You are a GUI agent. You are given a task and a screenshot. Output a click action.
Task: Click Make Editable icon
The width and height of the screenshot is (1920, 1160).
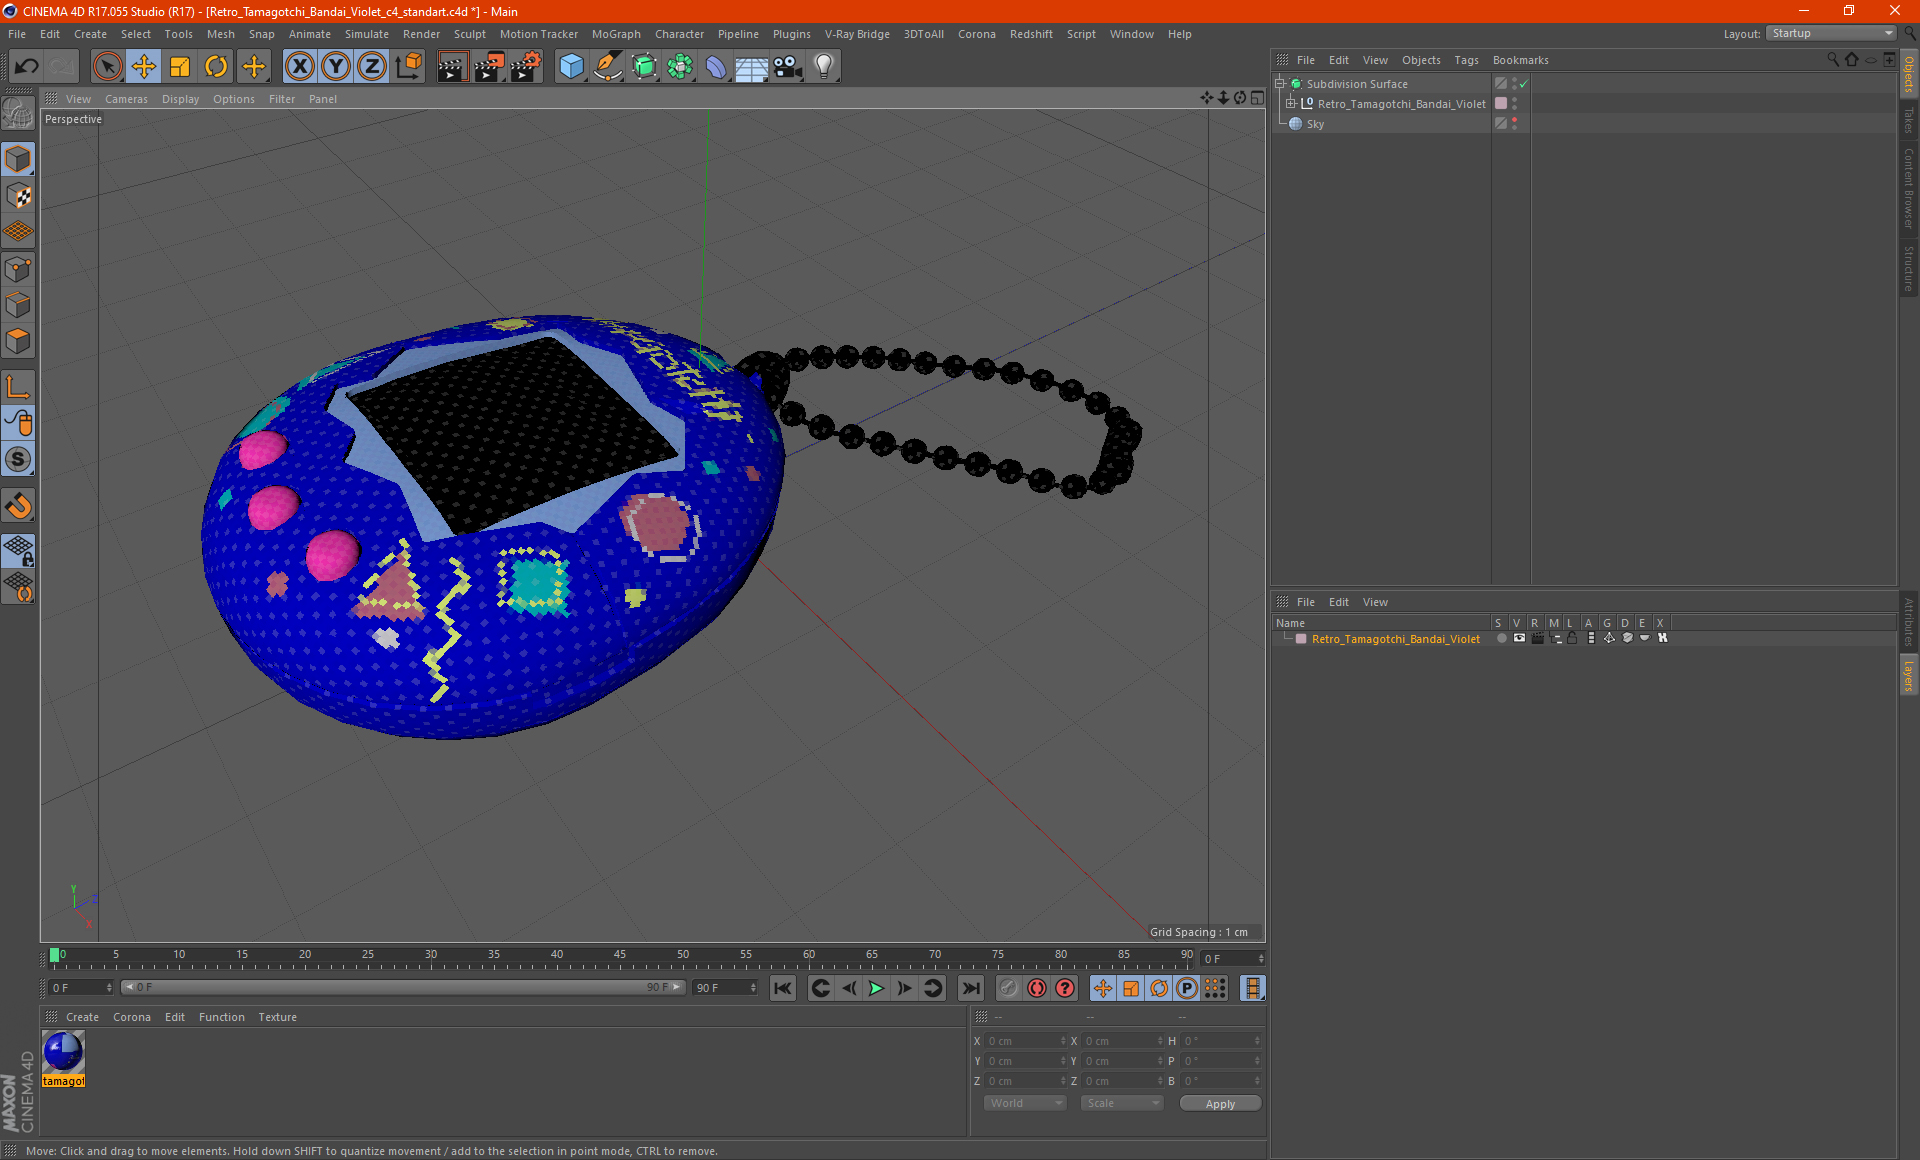[x=18, y=114]
